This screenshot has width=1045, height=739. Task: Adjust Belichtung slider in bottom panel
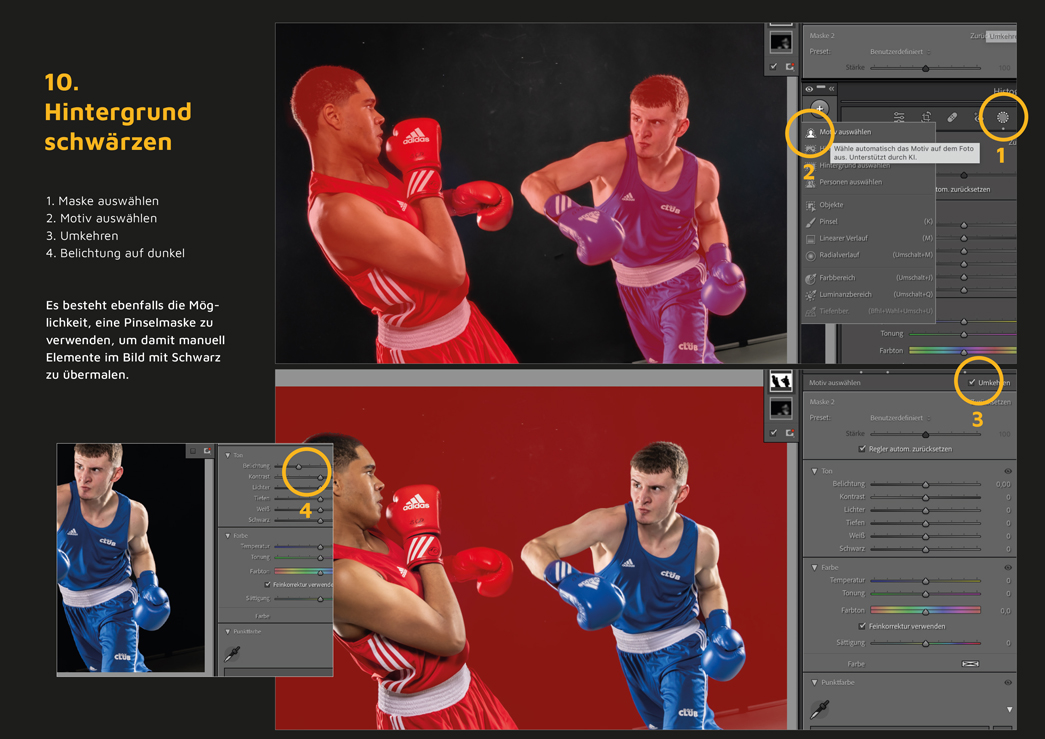point(925,484)
